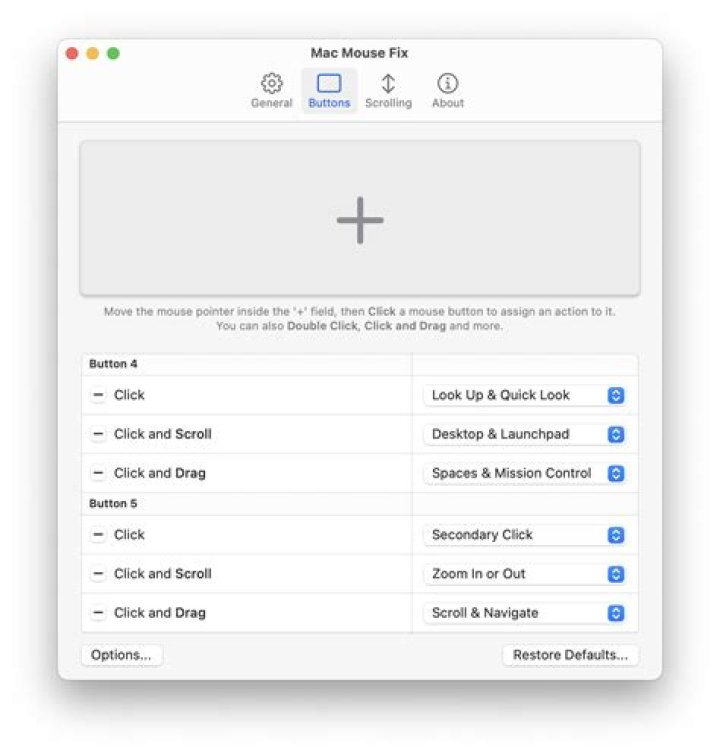This screenshot has width=720, height=756.
Task: Remove Button 4 Click and Drag row
Action: tap(98, 473)
